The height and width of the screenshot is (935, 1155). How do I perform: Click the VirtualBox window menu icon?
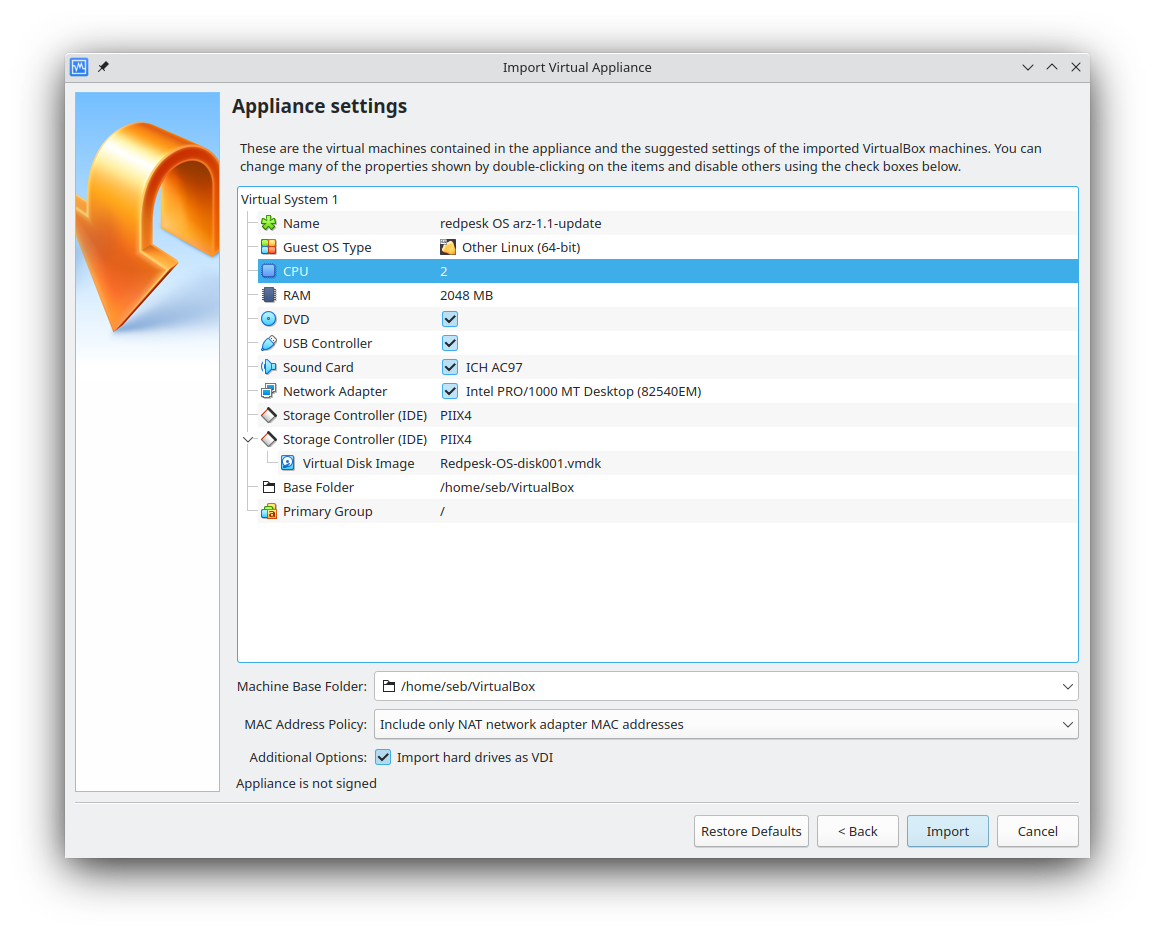pos(80,67)
